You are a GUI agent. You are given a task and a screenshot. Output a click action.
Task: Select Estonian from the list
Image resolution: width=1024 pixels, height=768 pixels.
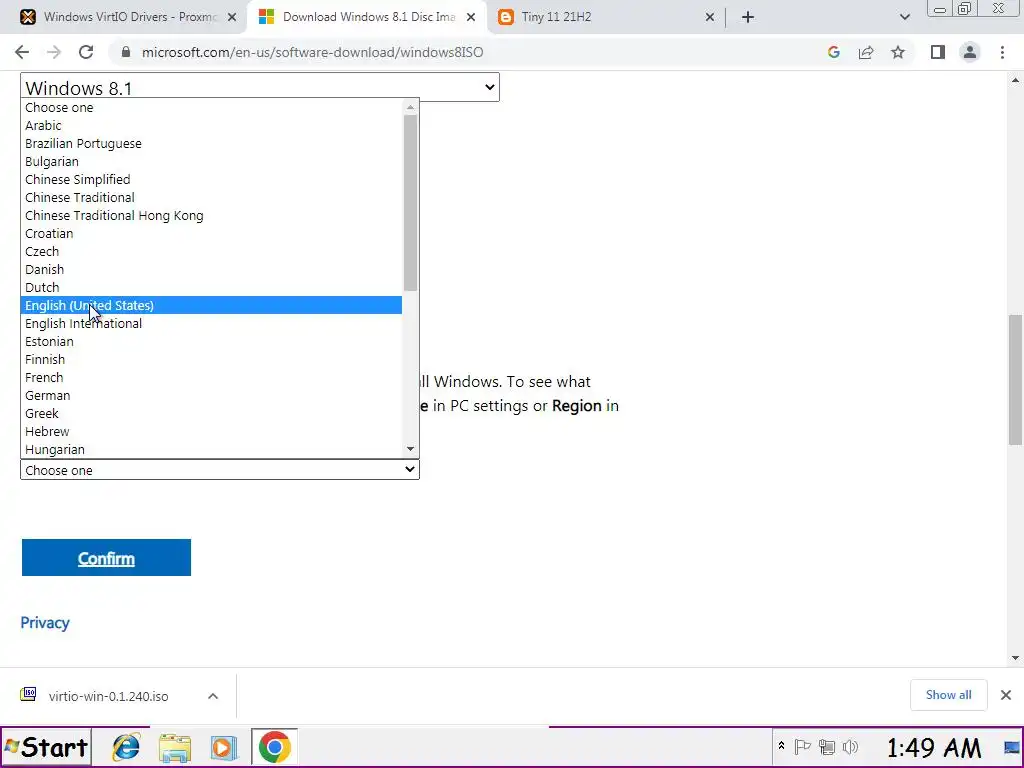pos(212,341)
